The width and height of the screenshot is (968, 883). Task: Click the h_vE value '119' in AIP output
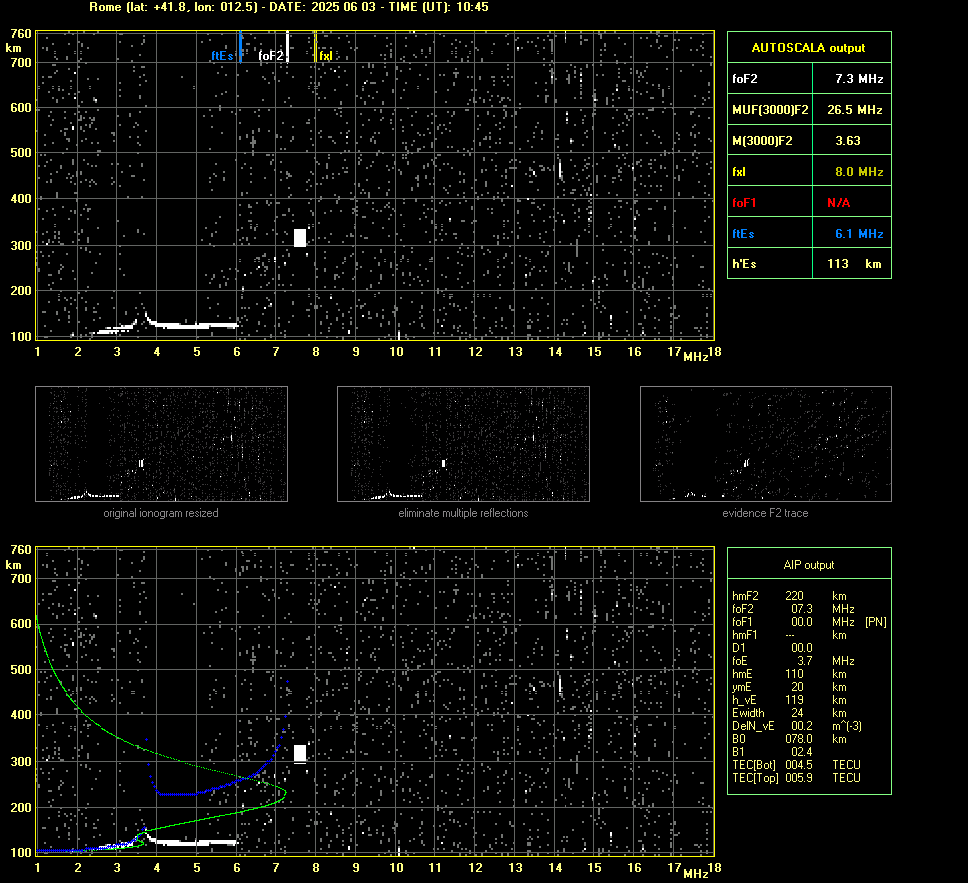[794, 700]
